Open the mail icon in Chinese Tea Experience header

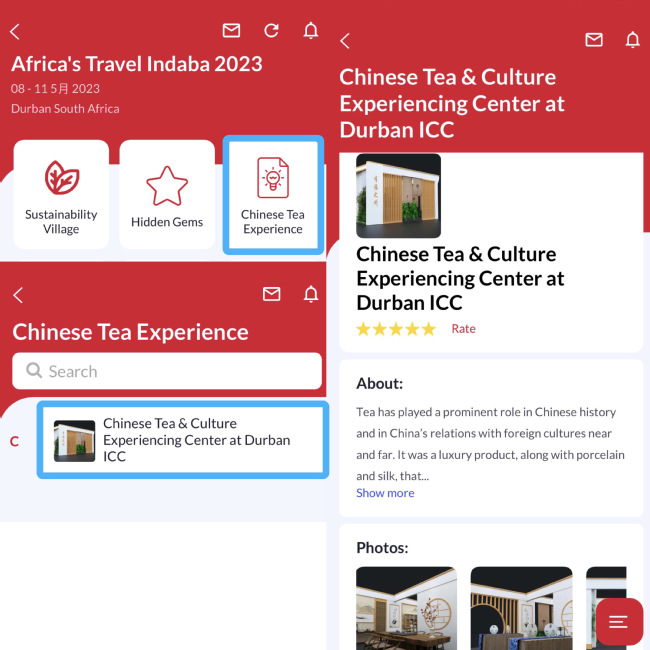(272, 294)
